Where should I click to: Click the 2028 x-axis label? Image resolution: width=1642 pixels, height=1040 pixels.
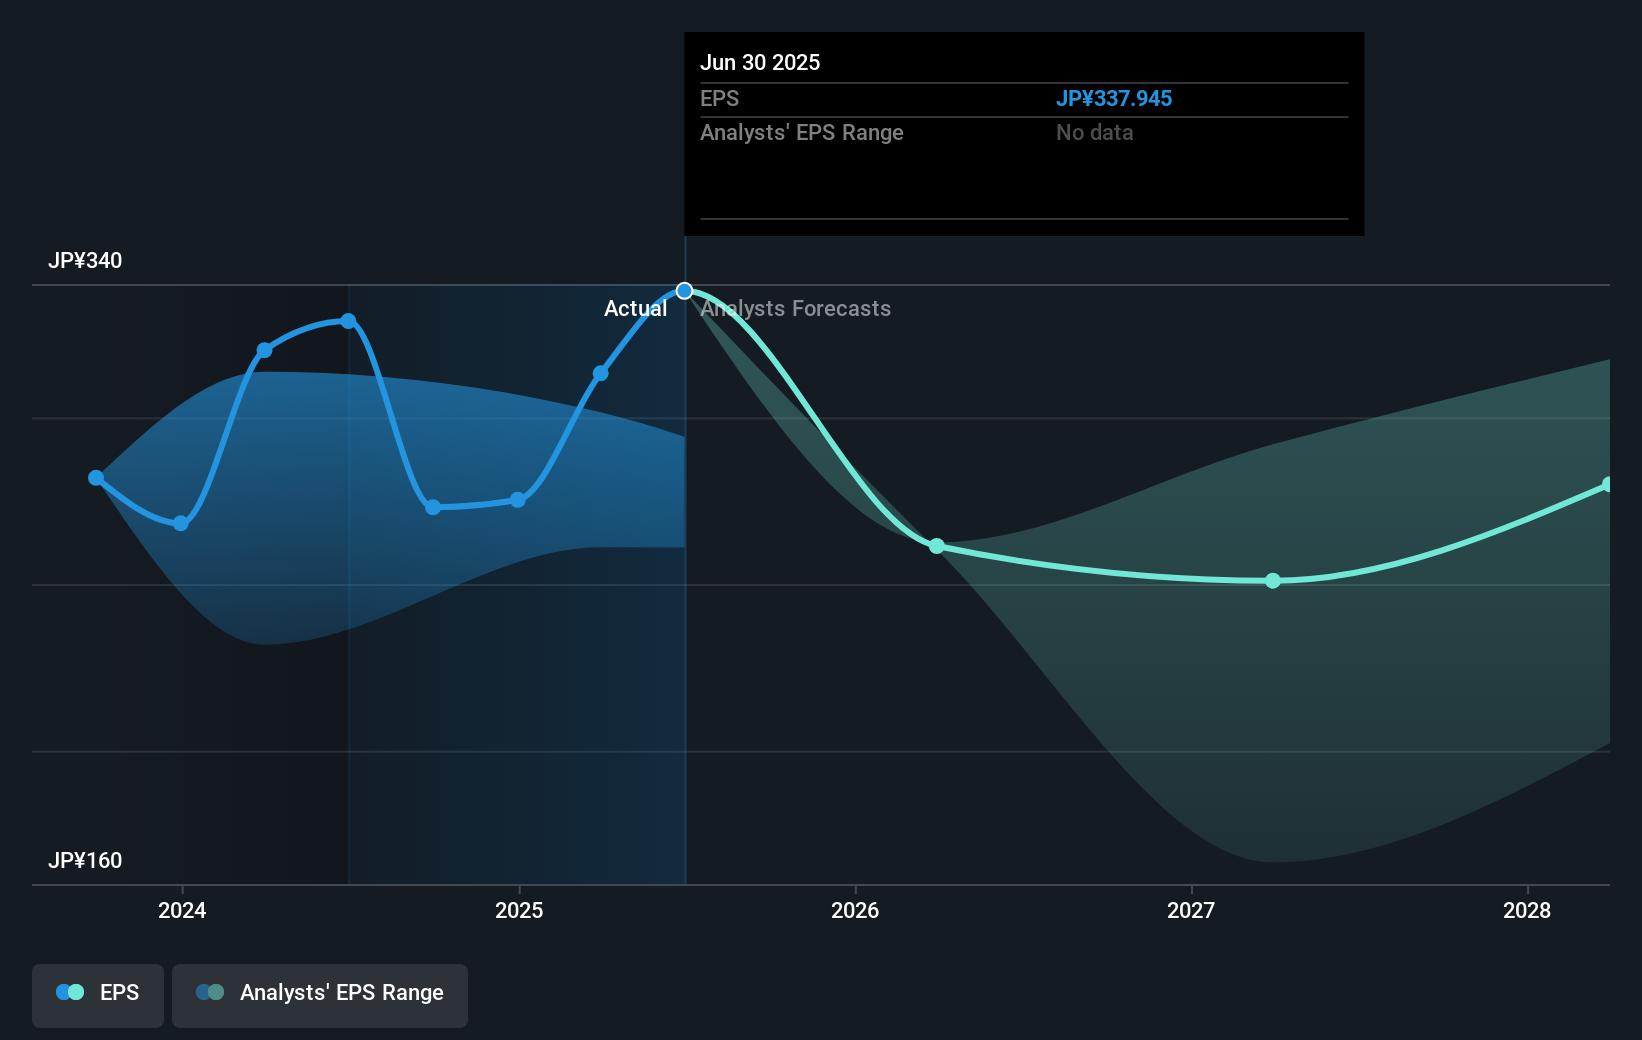point(1527,910)
